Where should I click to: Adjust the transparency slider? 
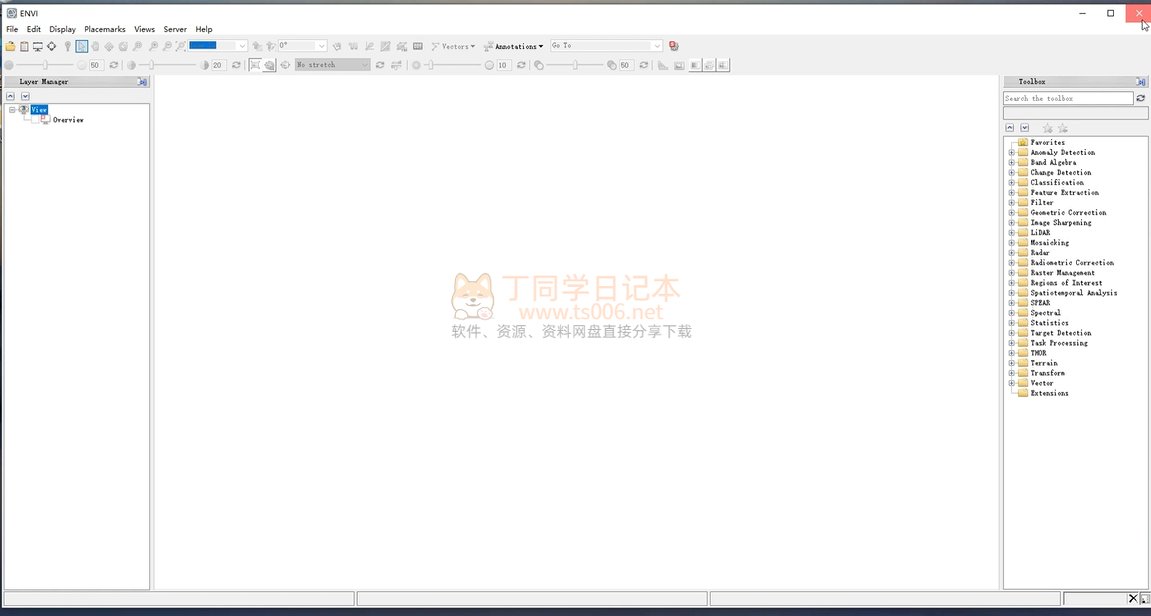[x=575, y=65]
